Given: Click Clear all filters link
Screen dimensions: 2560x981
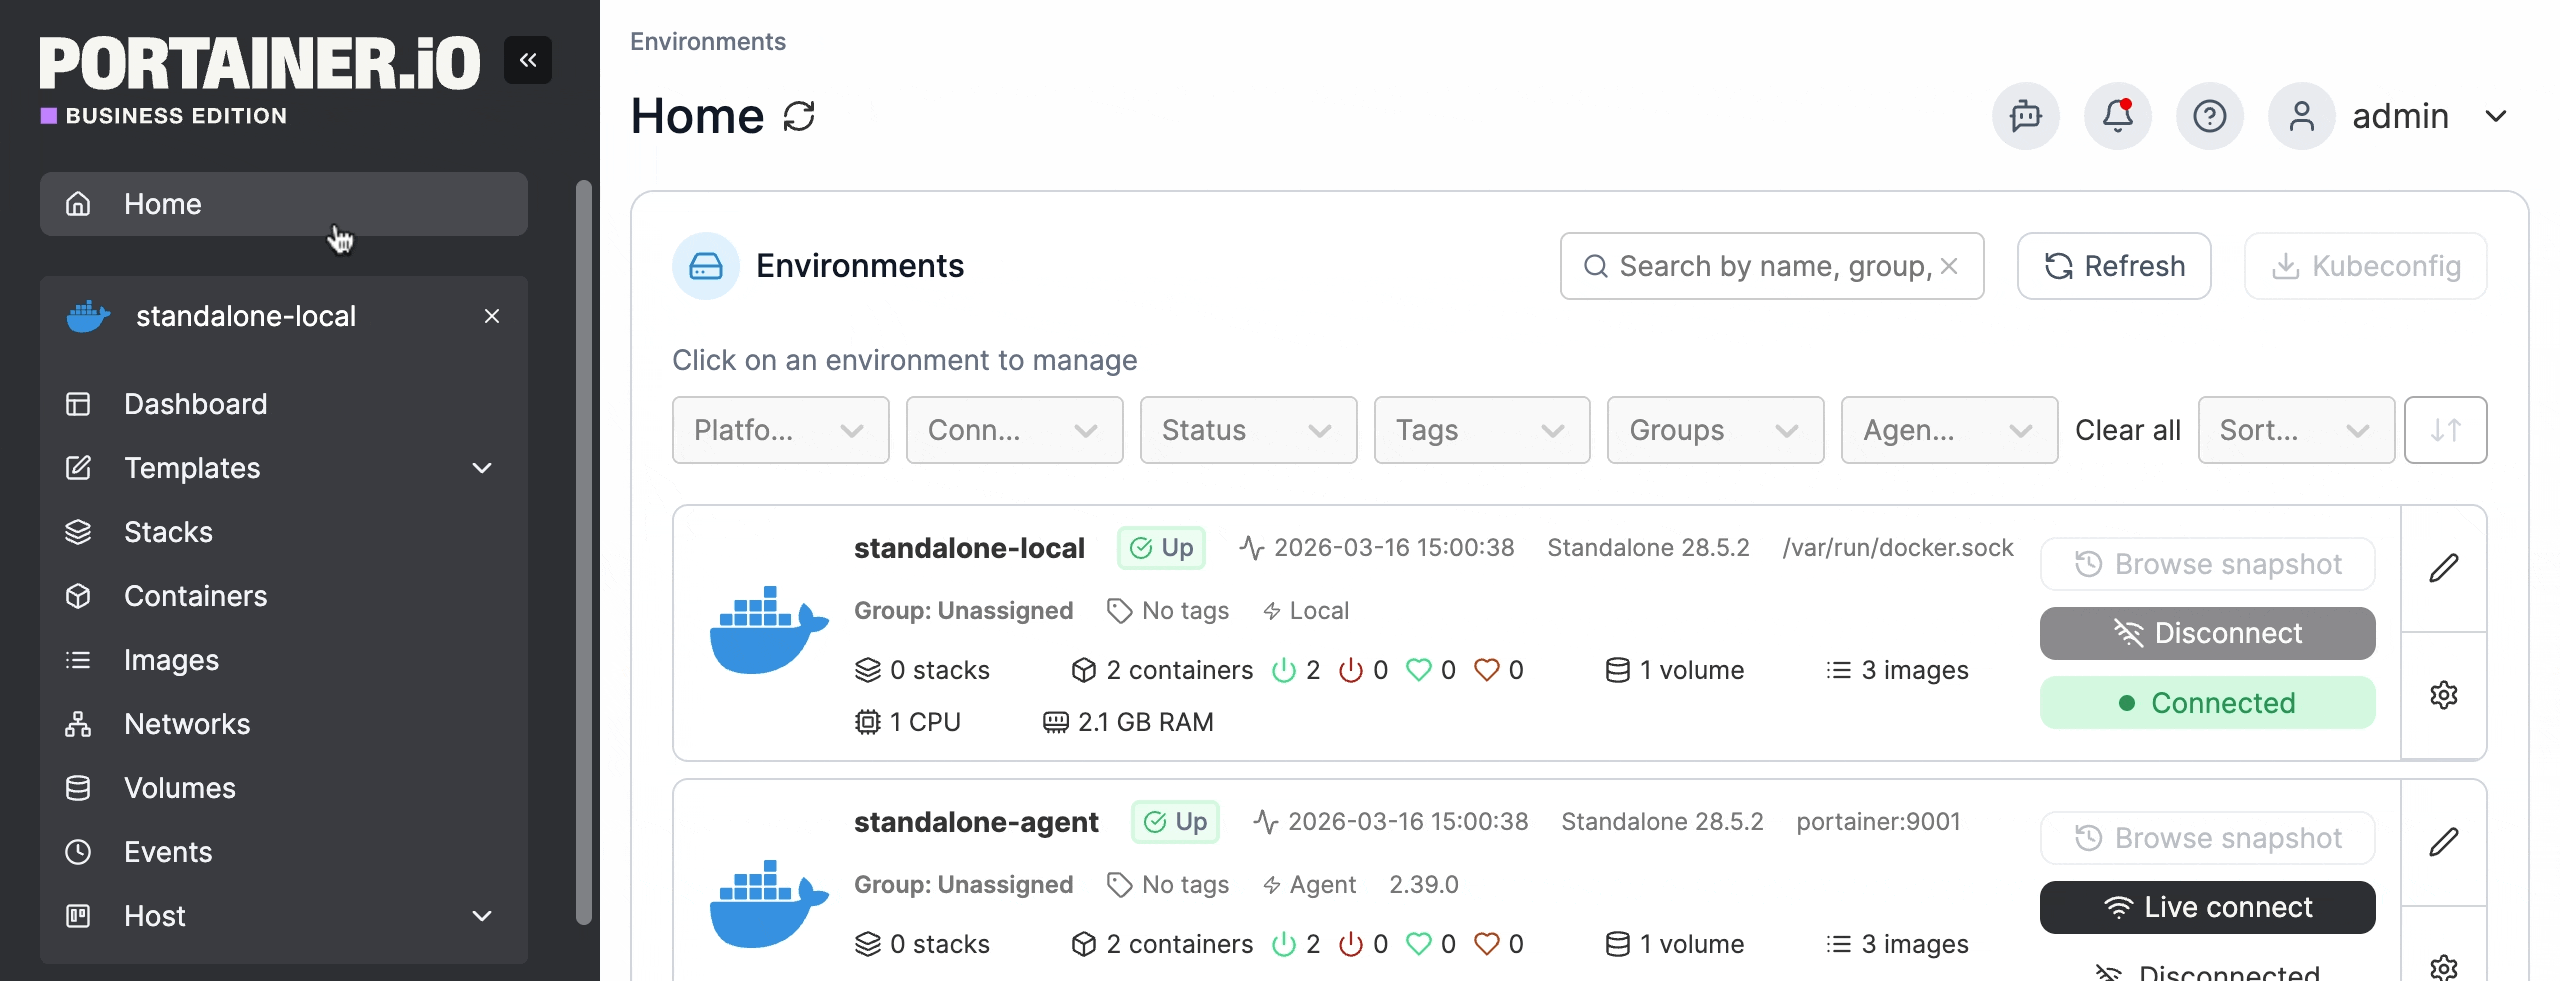Looking at the screenshot, I should 2127,430.
